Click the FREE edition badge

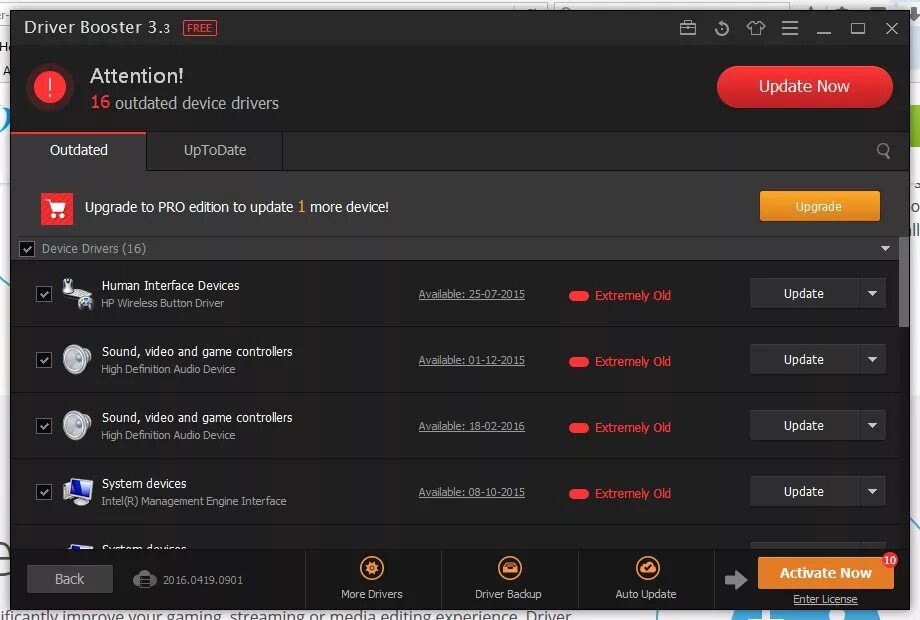199,28
